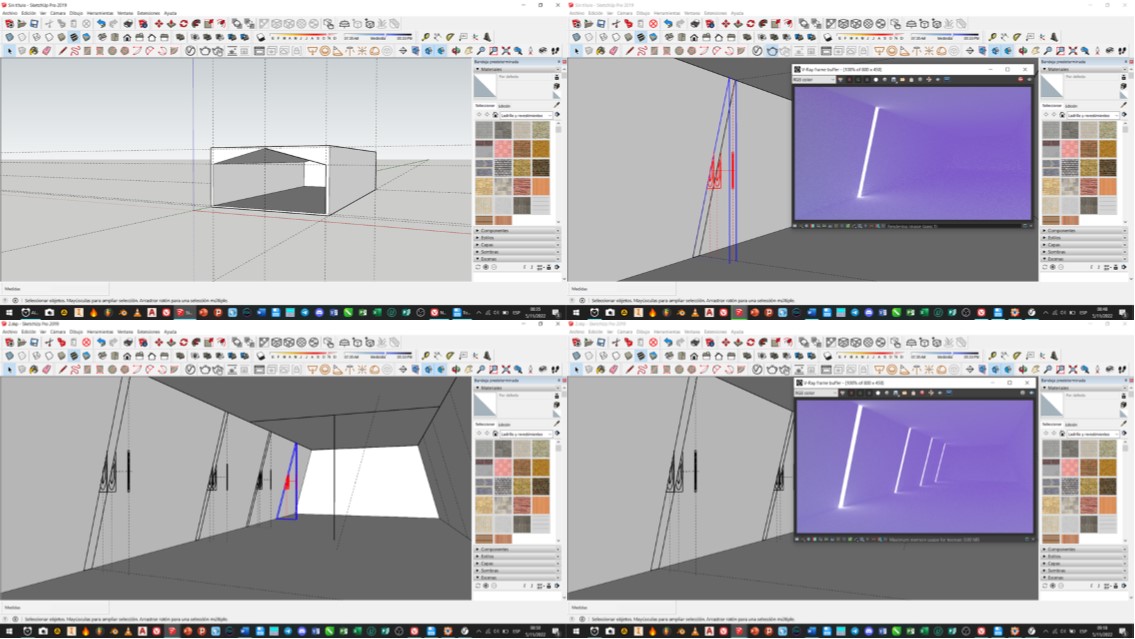This screenshot has height=639, width=1135.
Task: Click Windows Start button on lower-left taskbar
Action: point(9,632)
